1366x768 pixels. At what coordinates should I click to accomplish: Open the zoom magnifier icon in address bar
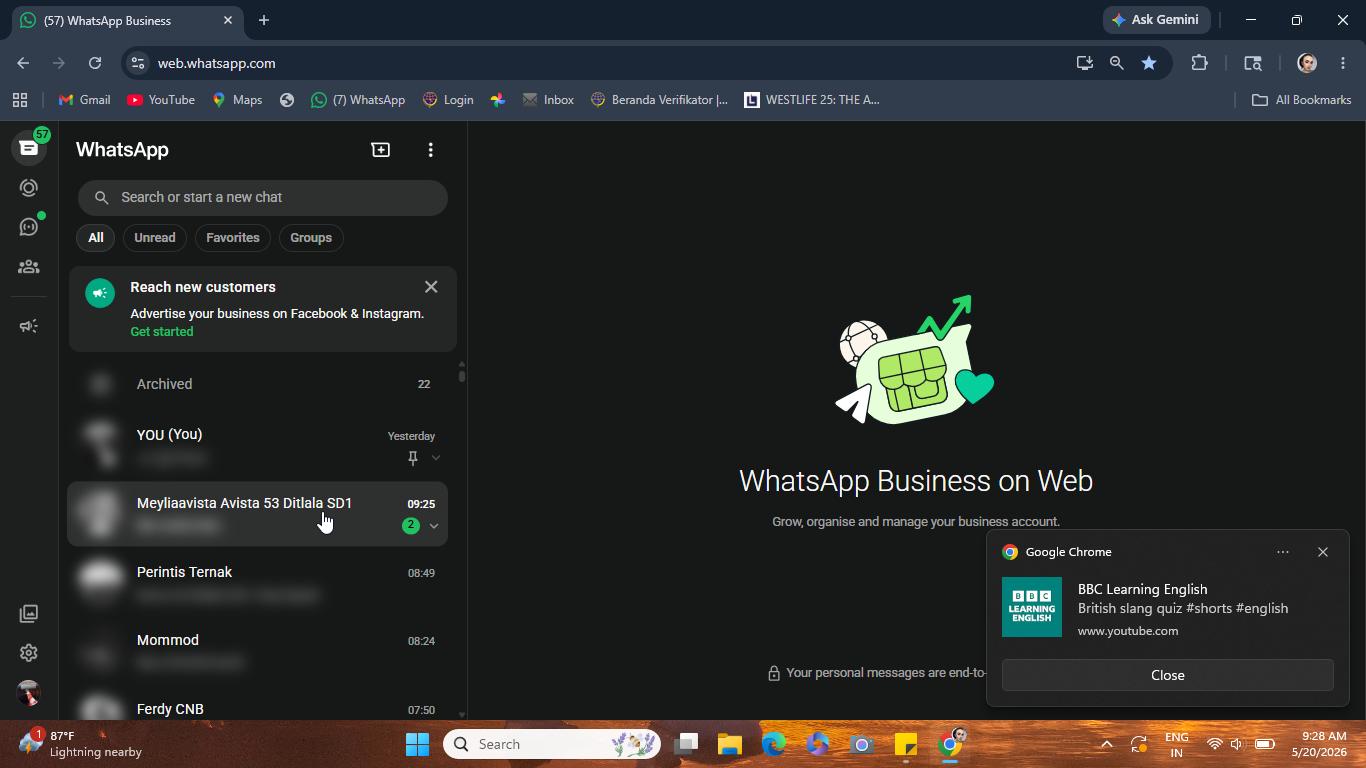pos(1116,63)
